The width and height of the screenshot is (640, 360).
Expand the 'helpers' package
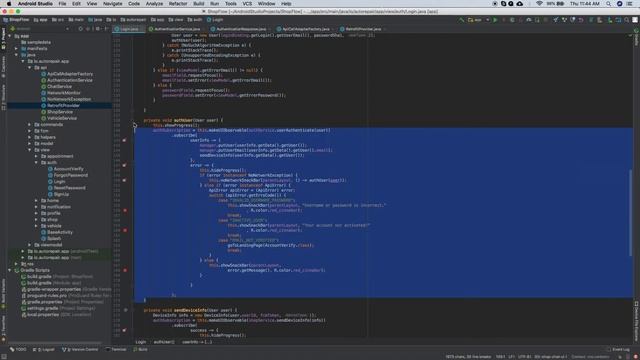click(x=29, y=137)
